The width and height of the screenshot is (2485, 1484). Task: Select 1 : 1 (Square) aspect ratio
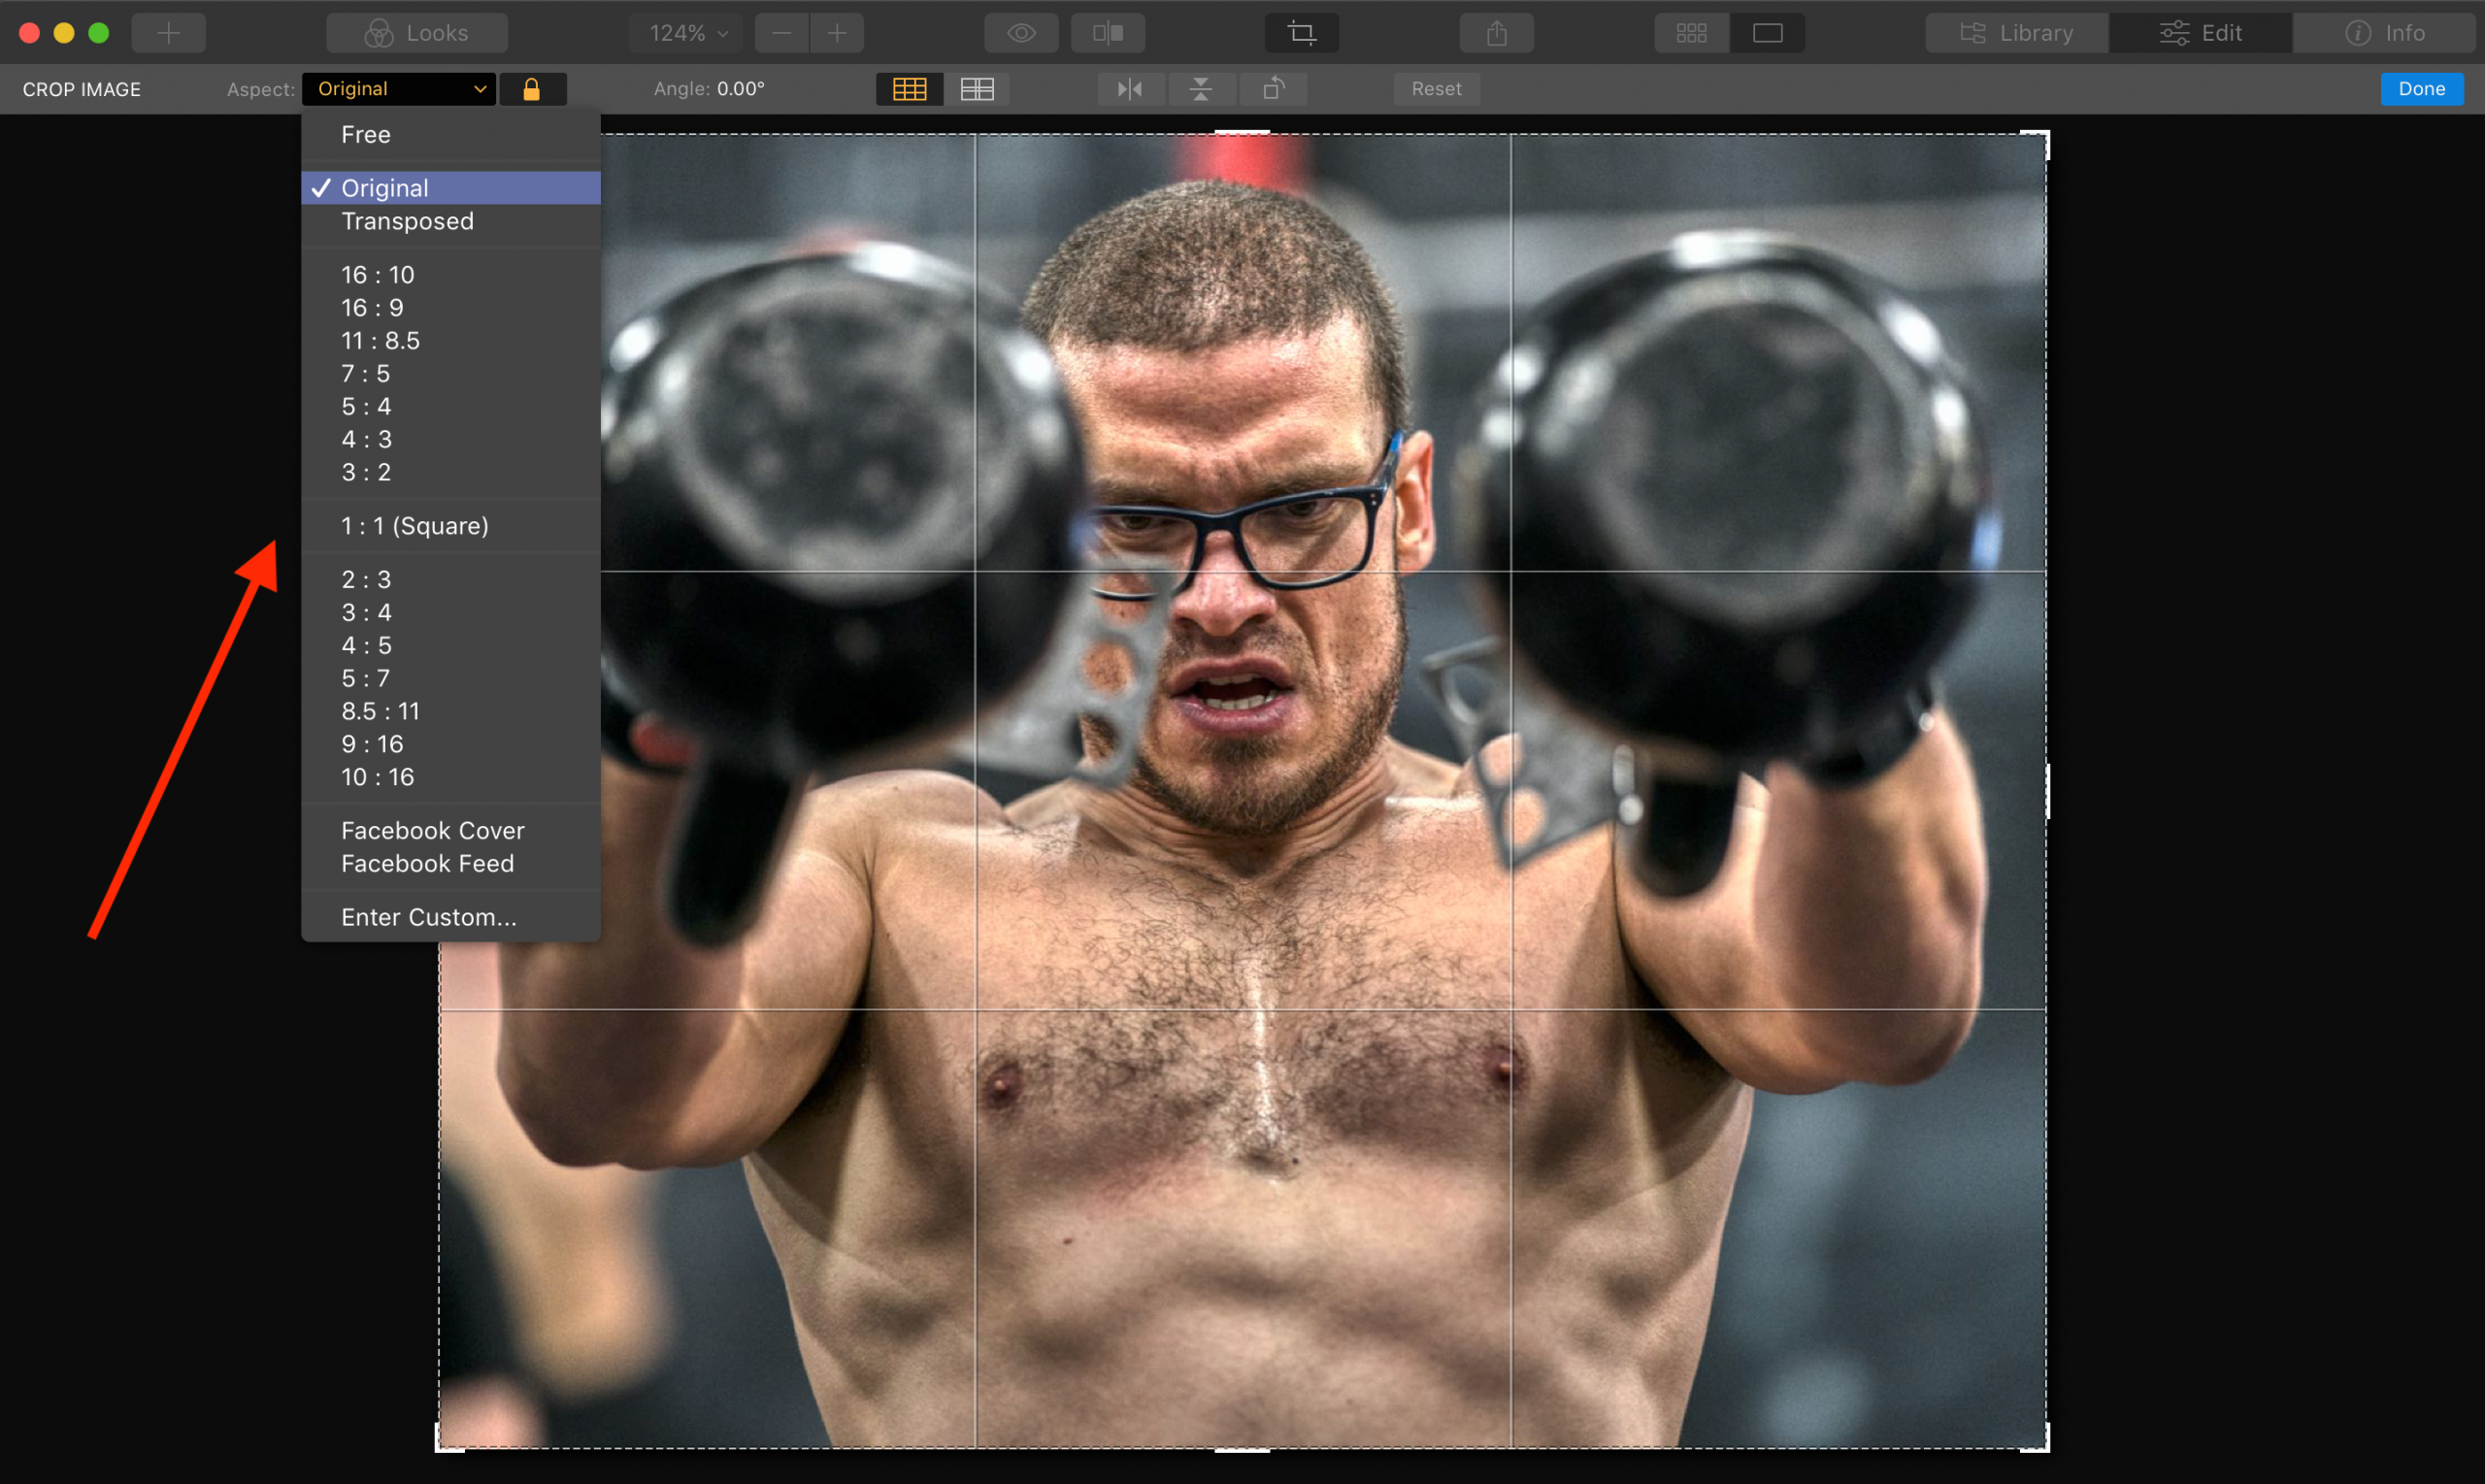[414, 526]
